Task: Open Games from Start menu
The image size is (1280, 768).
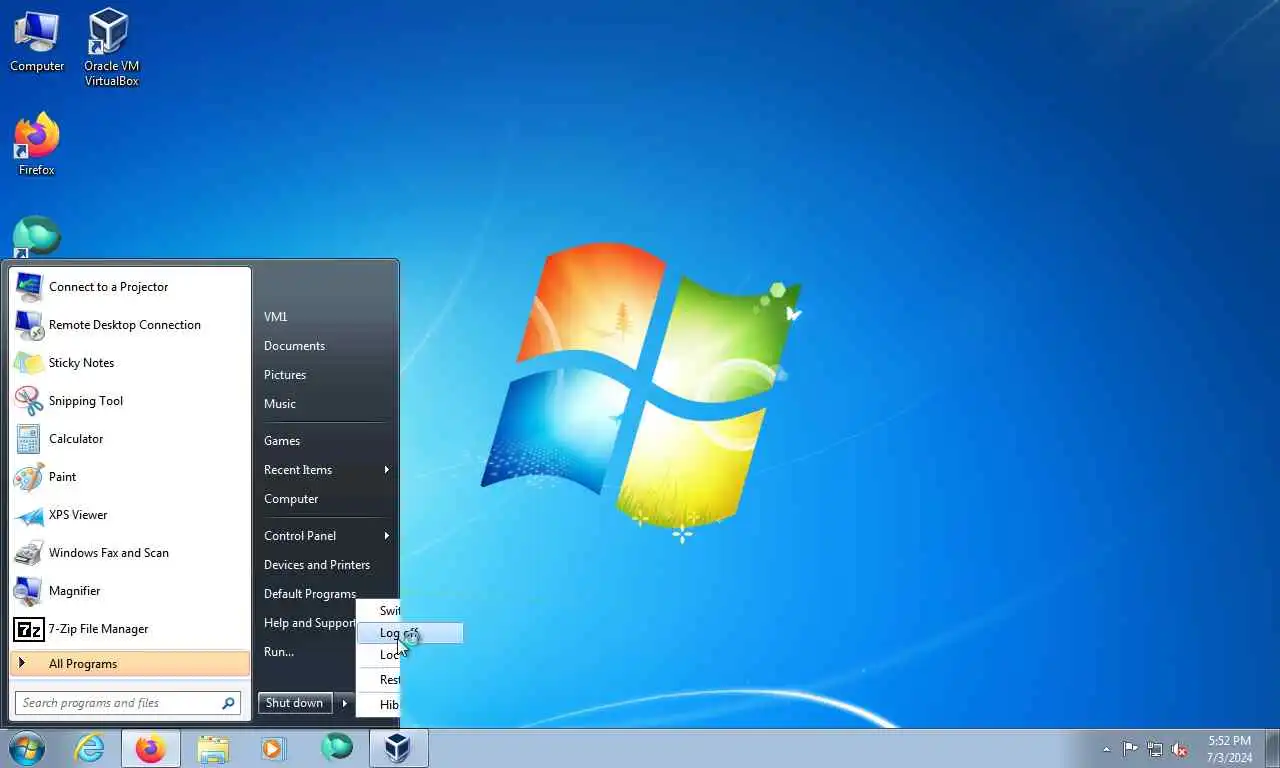Action: click(325, 441)
